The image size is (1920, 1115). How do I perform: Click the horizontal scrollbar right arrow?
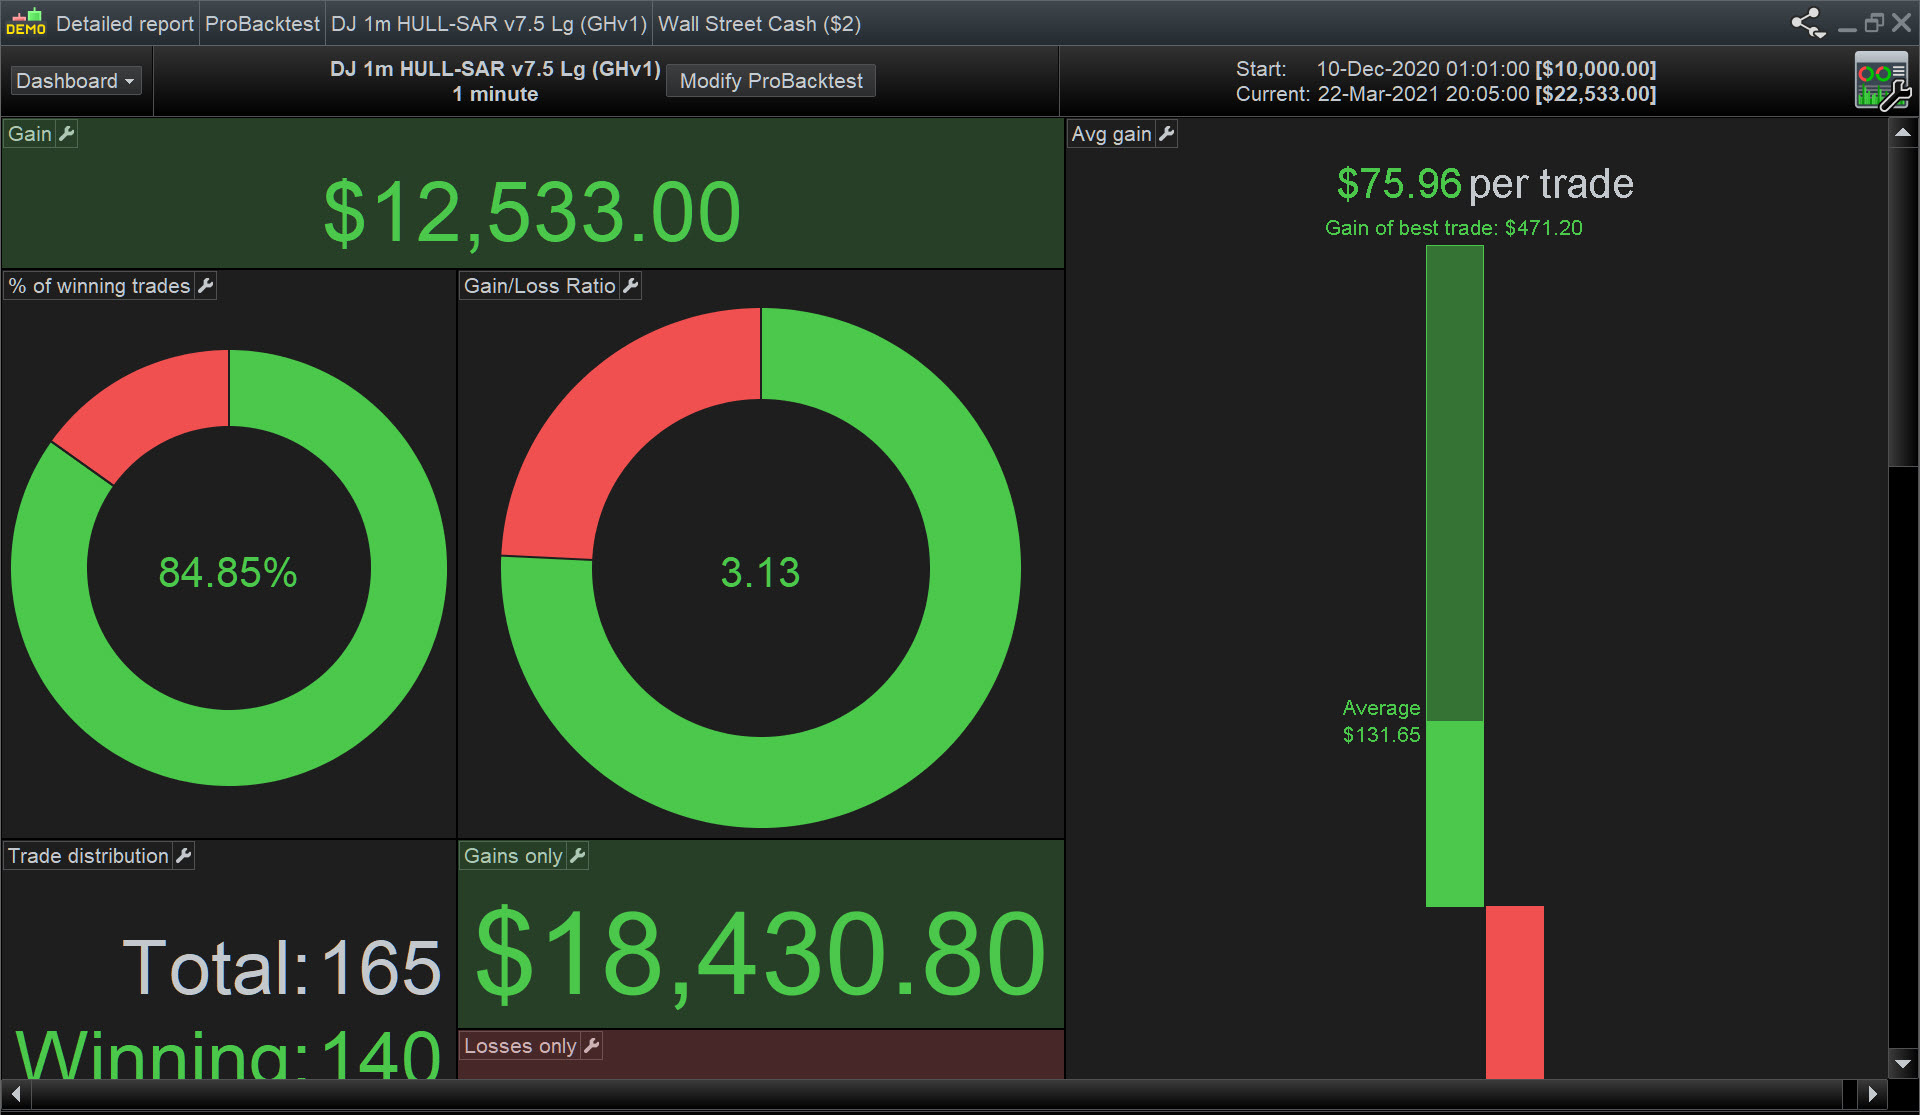coord(1872,1094)
